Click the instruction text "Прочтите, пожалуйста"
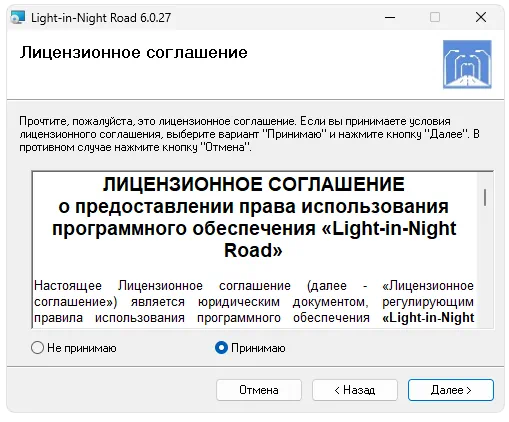 coord(249,134)
